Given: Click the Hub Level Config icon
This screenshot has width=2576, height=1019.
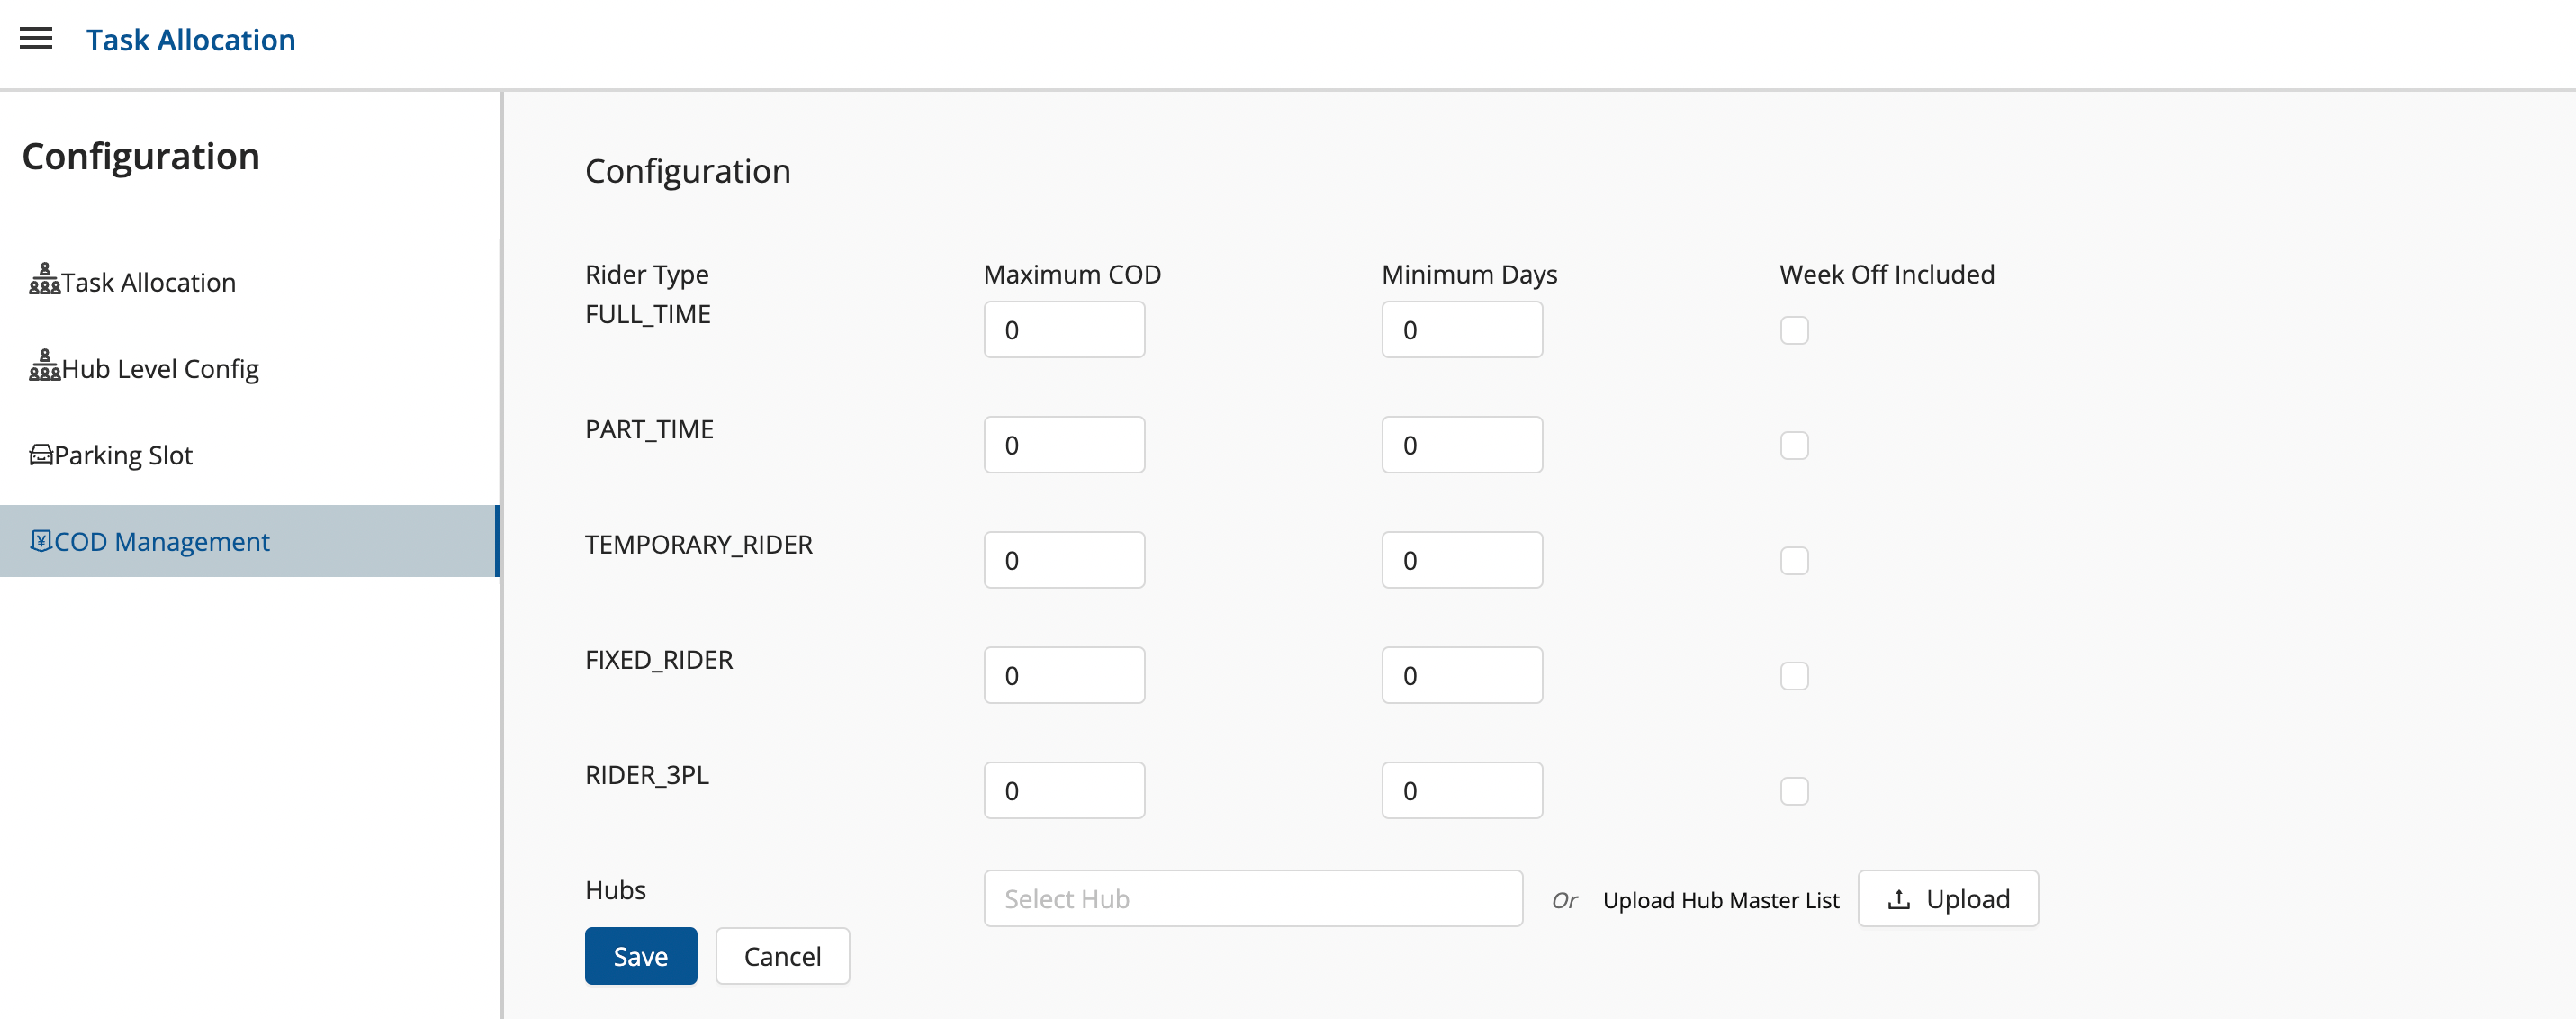Looking at the screenshot, I should pos(44,366).
